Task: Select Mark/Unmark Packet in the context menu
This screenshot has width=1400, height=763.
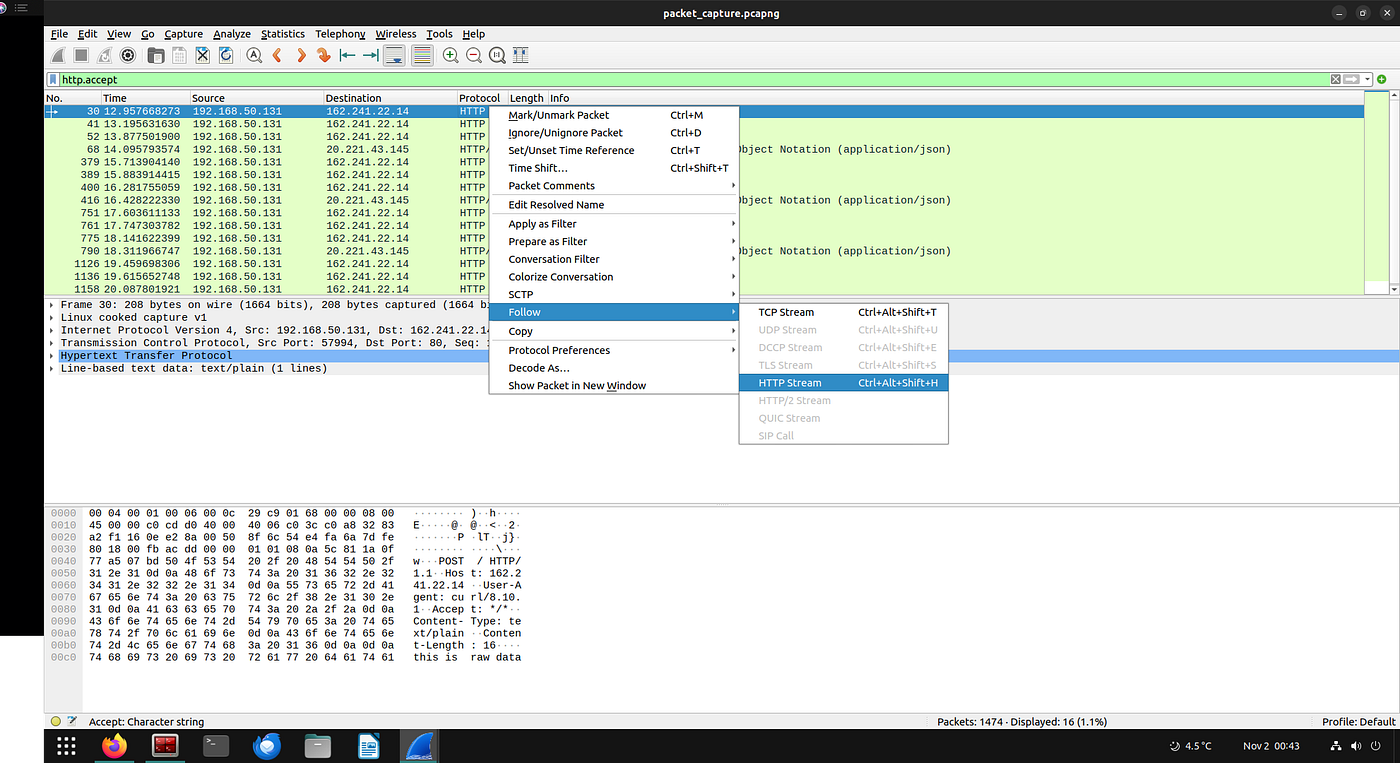Action: pos(613,115)
